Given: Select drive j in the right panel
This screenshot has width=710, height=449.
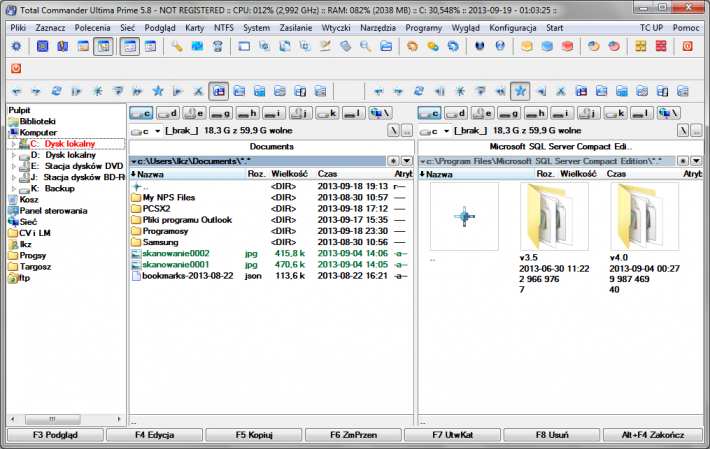Looking at the screenshot, I should tap(589, 113).
